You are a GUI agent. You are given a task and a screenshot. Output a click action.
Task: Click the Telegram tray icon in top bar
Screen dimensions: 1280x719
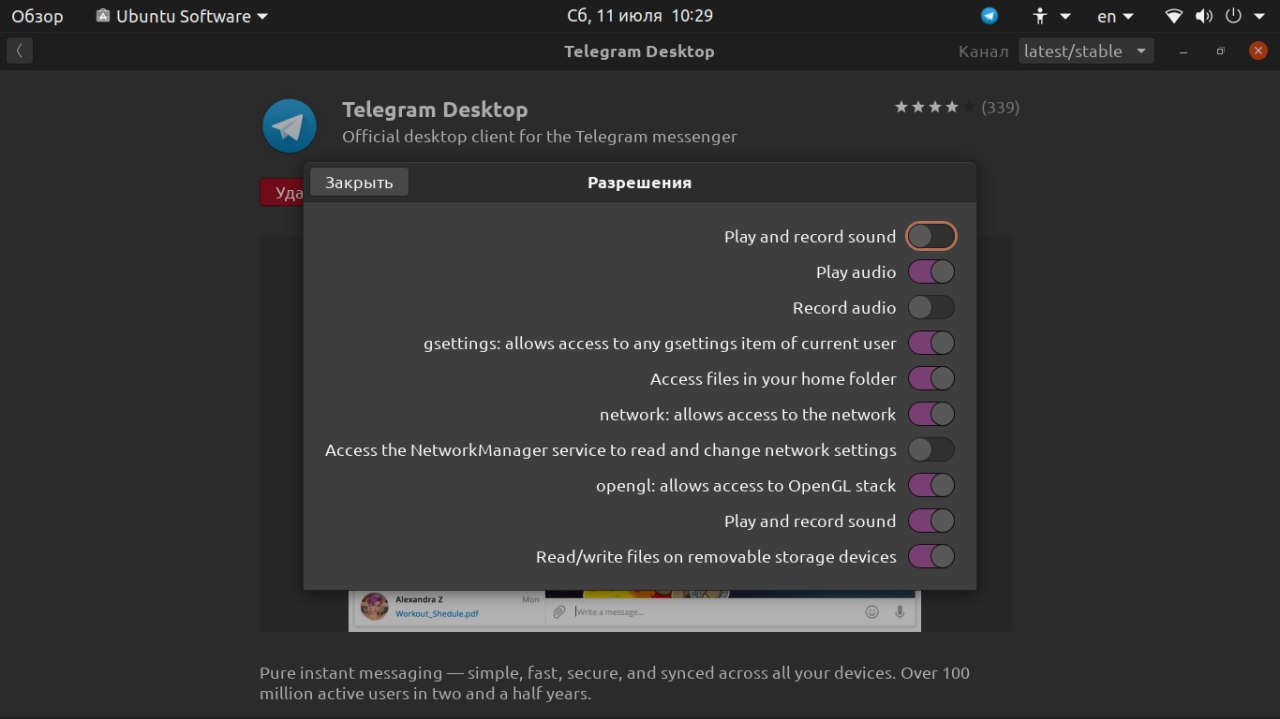989,16
